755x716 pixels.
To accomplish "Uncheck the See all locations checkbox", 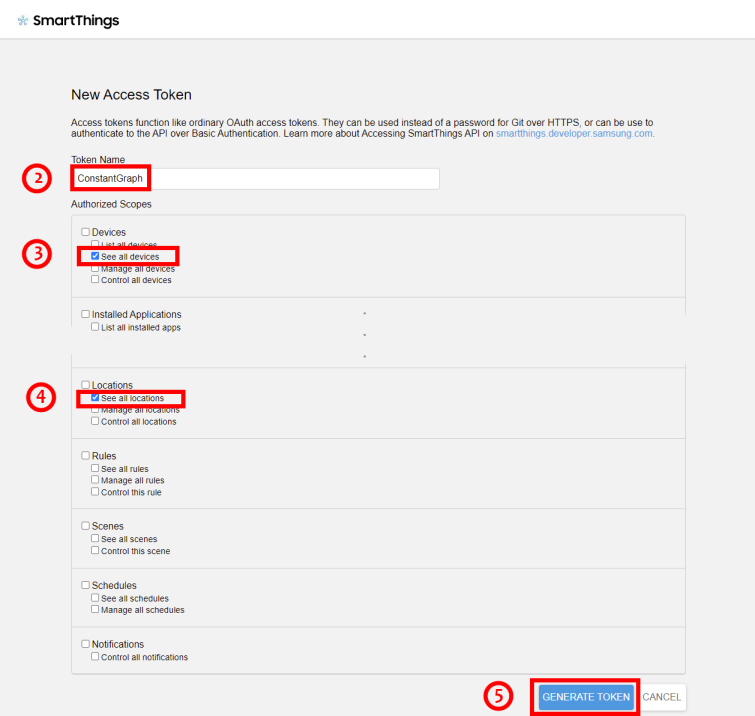I will [95, 398].
